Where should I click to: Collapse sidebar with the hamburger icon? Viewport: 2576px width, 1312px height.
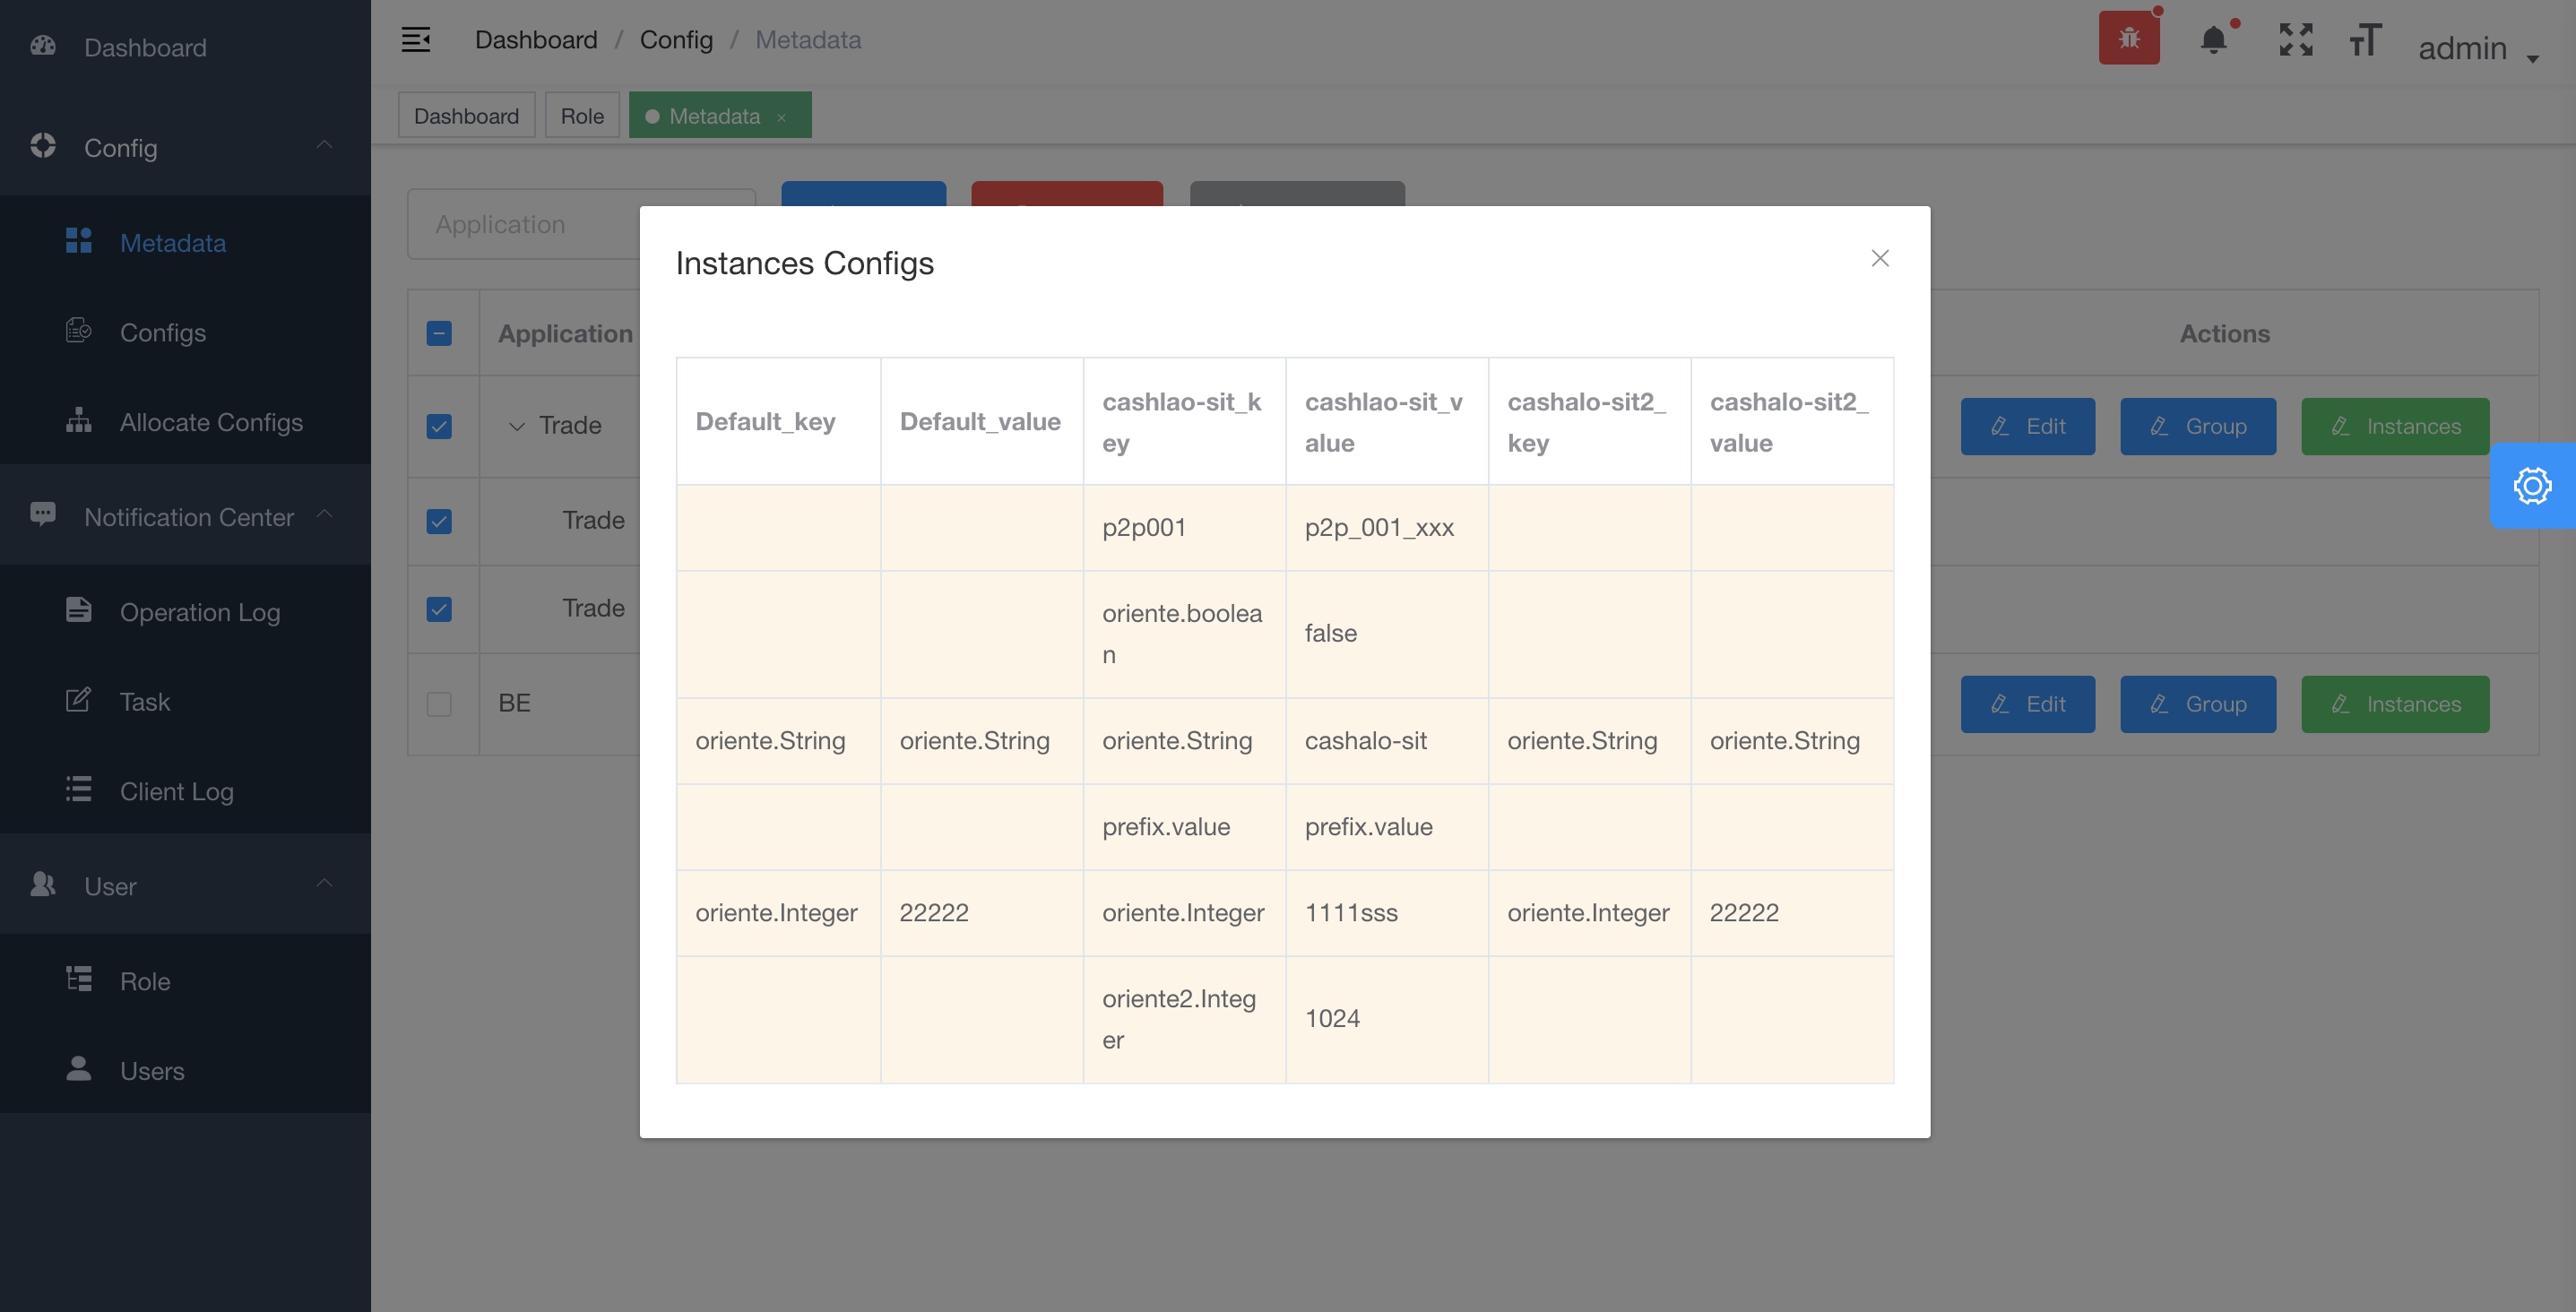pyautogui.click(x=416, y=40)
